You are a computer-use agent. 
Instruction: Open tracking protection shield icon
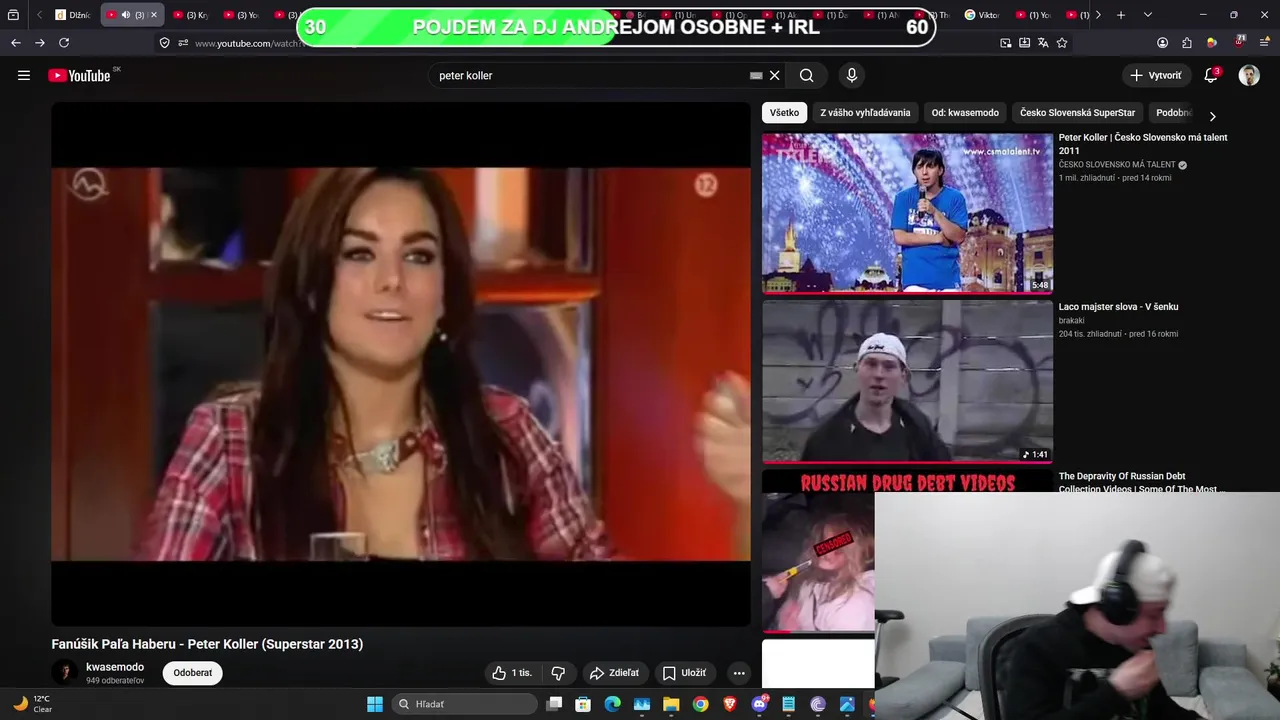[164, 43]
